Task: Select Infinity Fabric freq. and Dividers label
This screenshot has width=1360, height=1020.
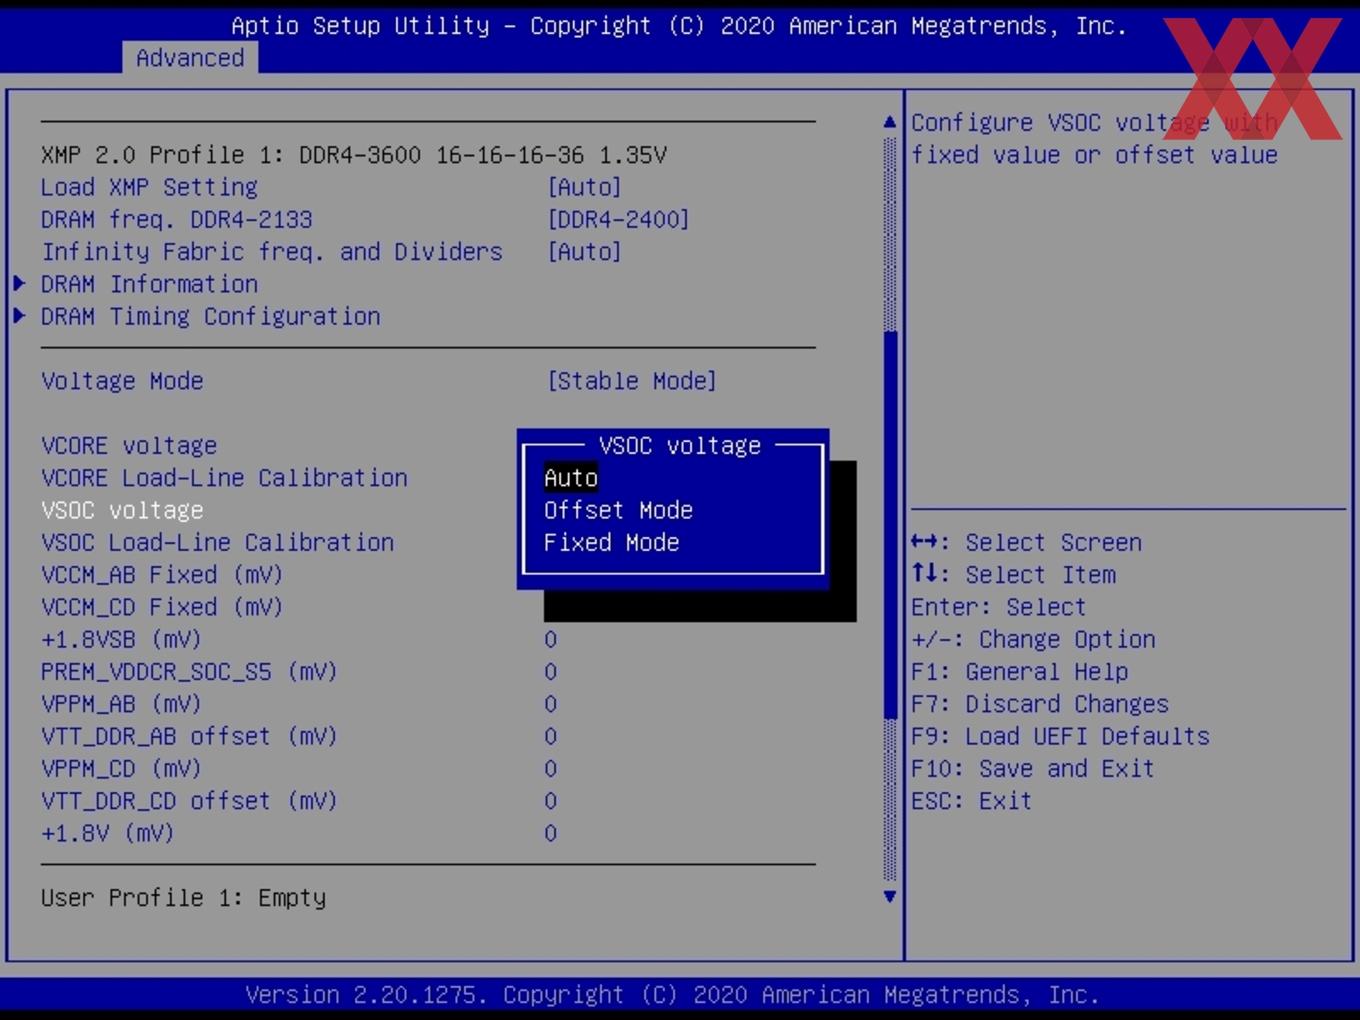Action: point(271,251)
